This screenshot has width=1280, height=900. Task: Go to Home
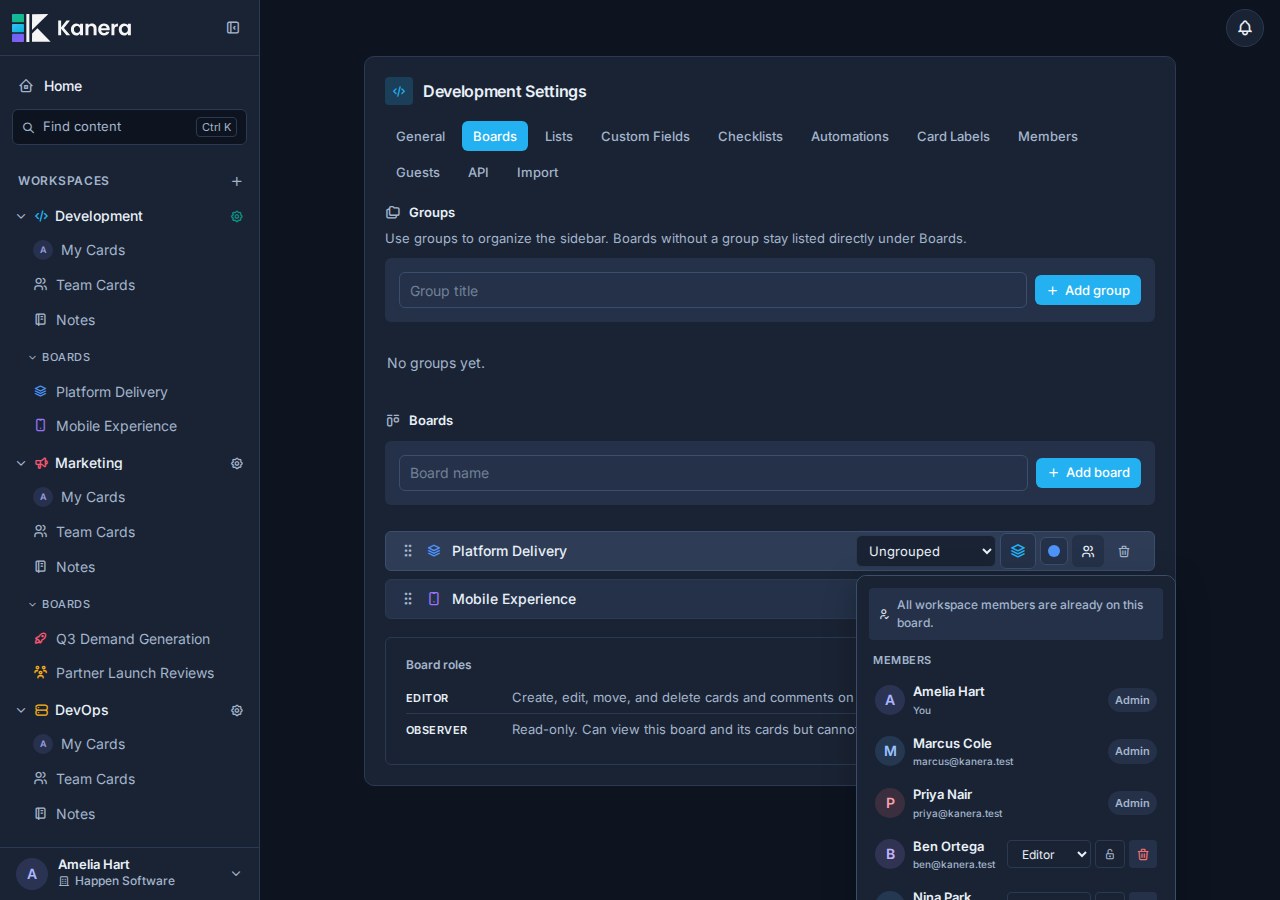tap(63, 86)
